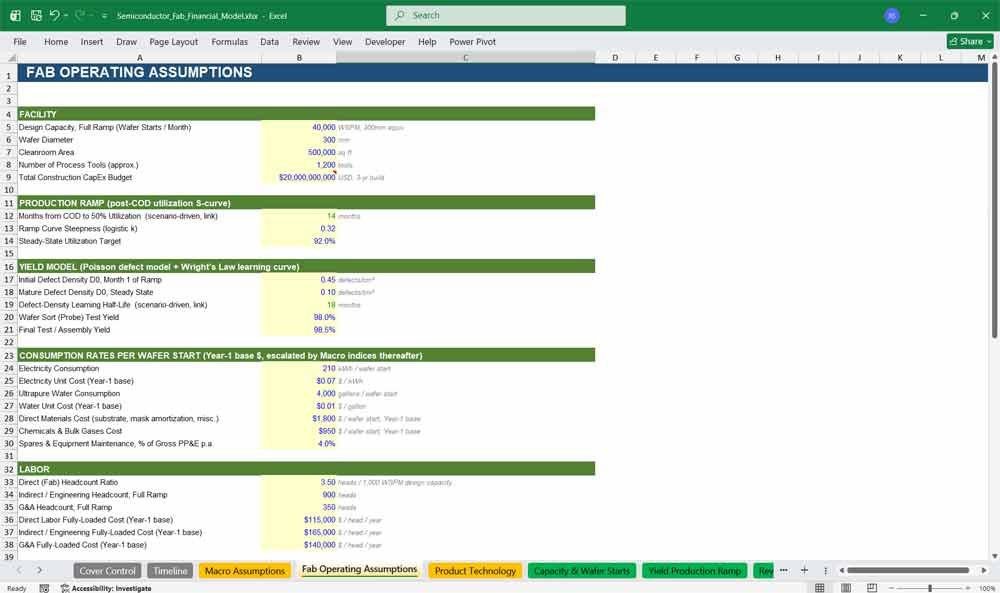Viewport: 1000px width, 593px height.
Task: Click the horizontal scrollbar right arrow
Action: point(984,570)
